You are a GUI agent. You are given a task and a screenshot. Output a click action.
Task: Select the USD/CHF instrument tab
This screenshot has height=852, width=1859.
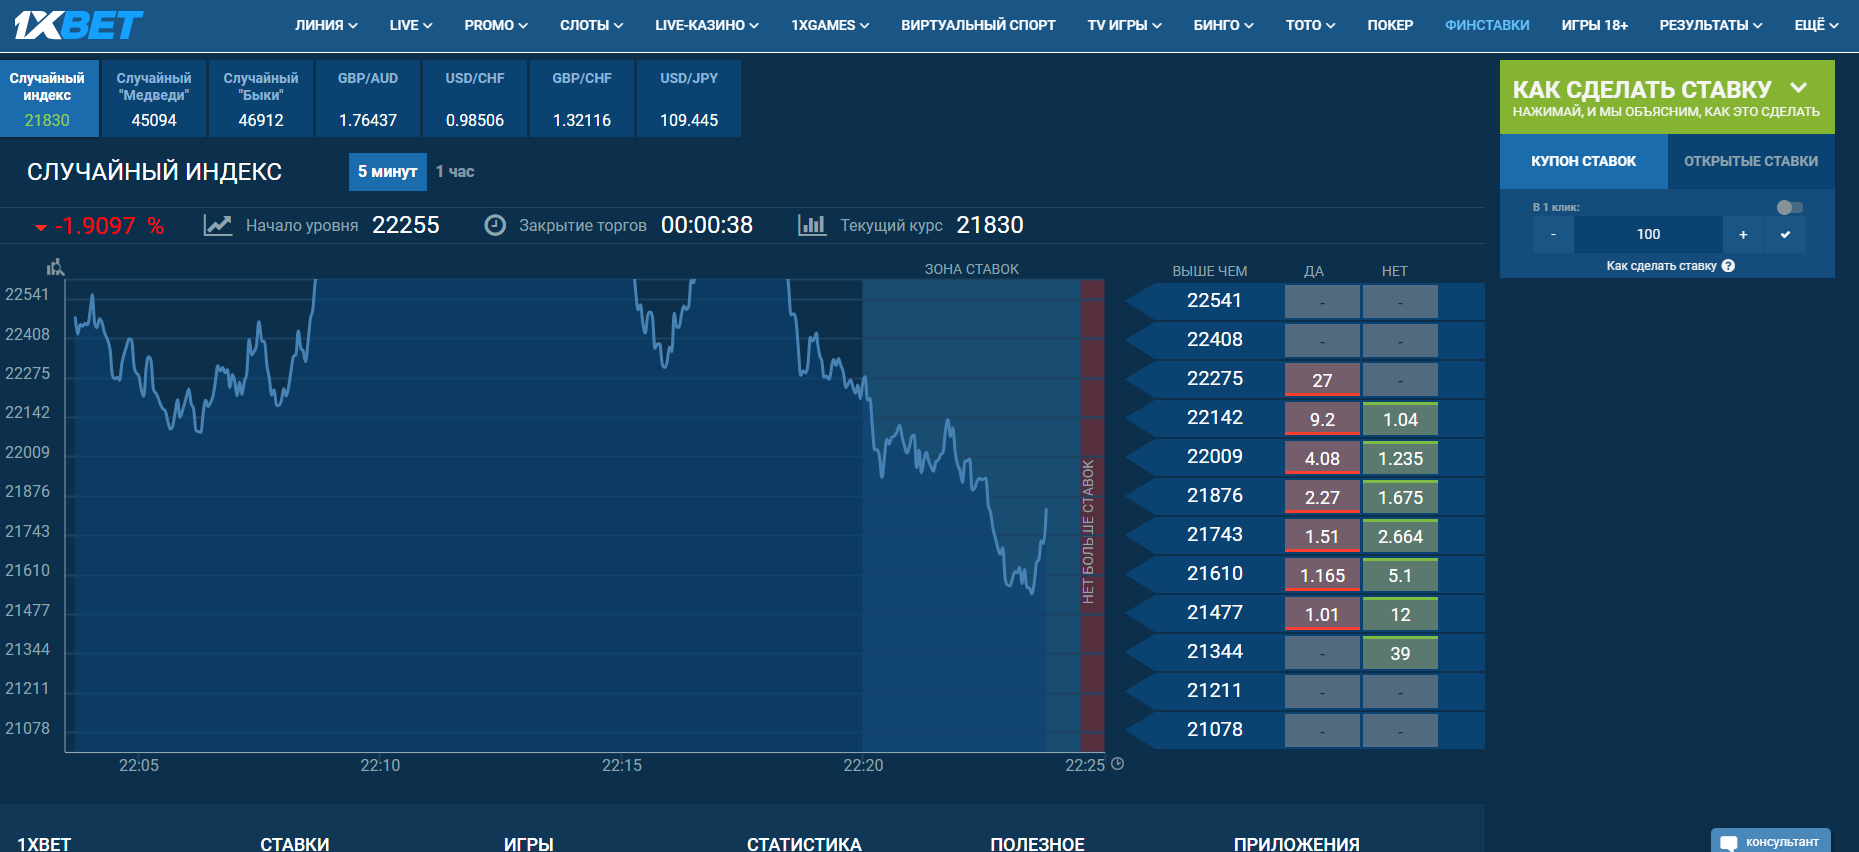point(475,98)
